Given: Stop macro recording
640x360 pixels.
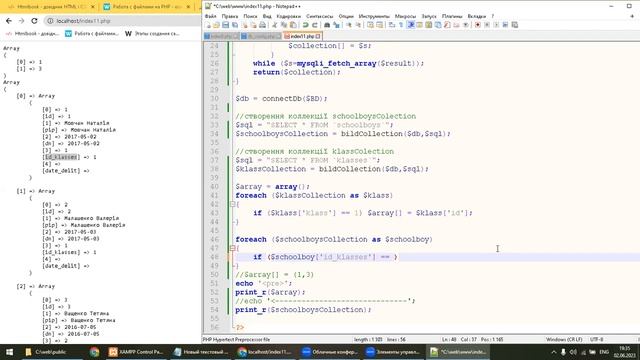Looking at the screenshot, I should (x=487, y=25).
